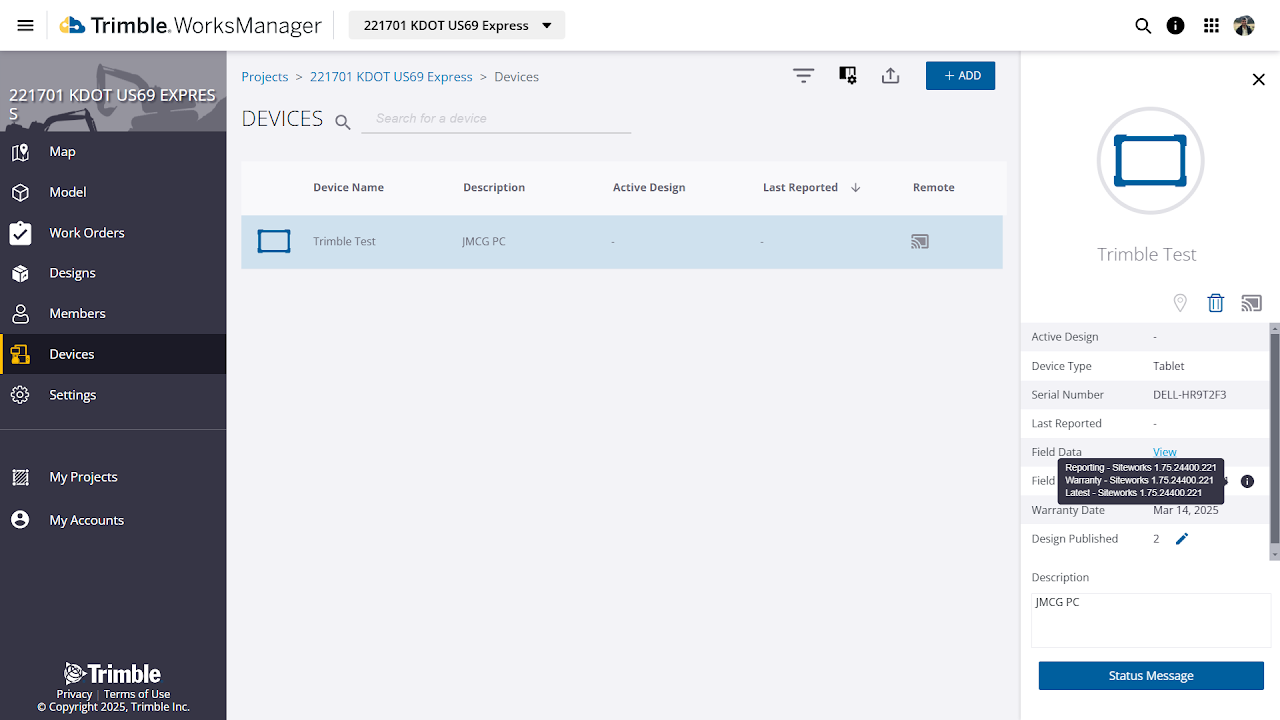Open the column settings icon
This screenshot has height=720, width=1280.
(848, 76)
